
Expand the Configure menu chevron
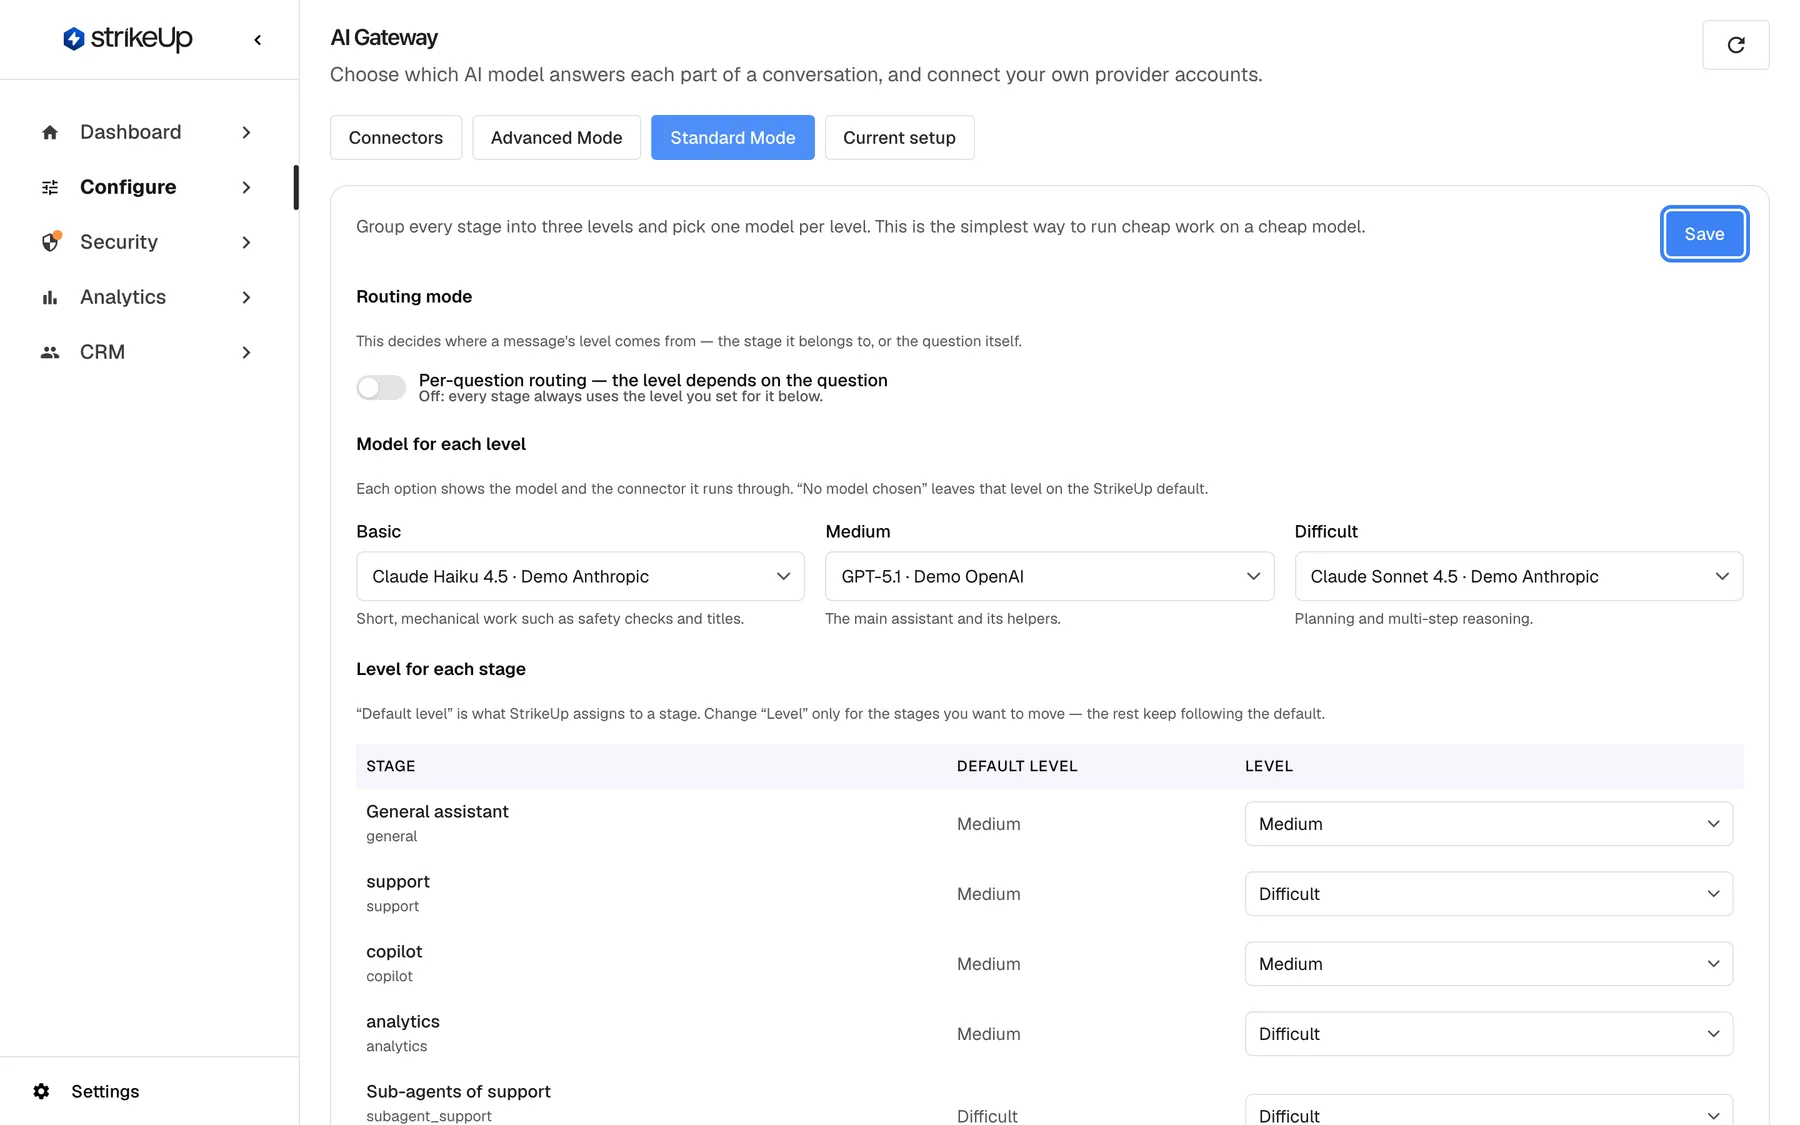tap(246, 187)
